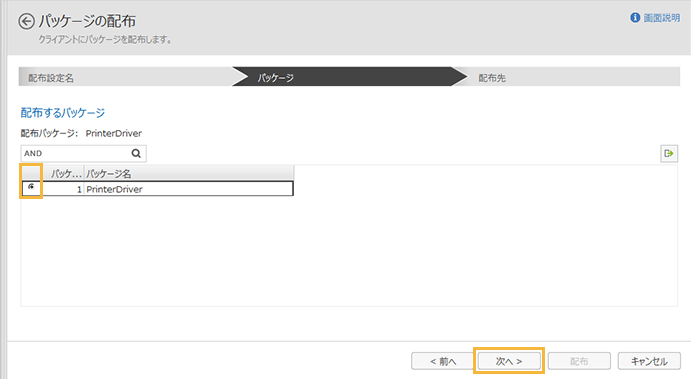
Task: Go back using the circled arrow icon
Action: coord(26,21)
